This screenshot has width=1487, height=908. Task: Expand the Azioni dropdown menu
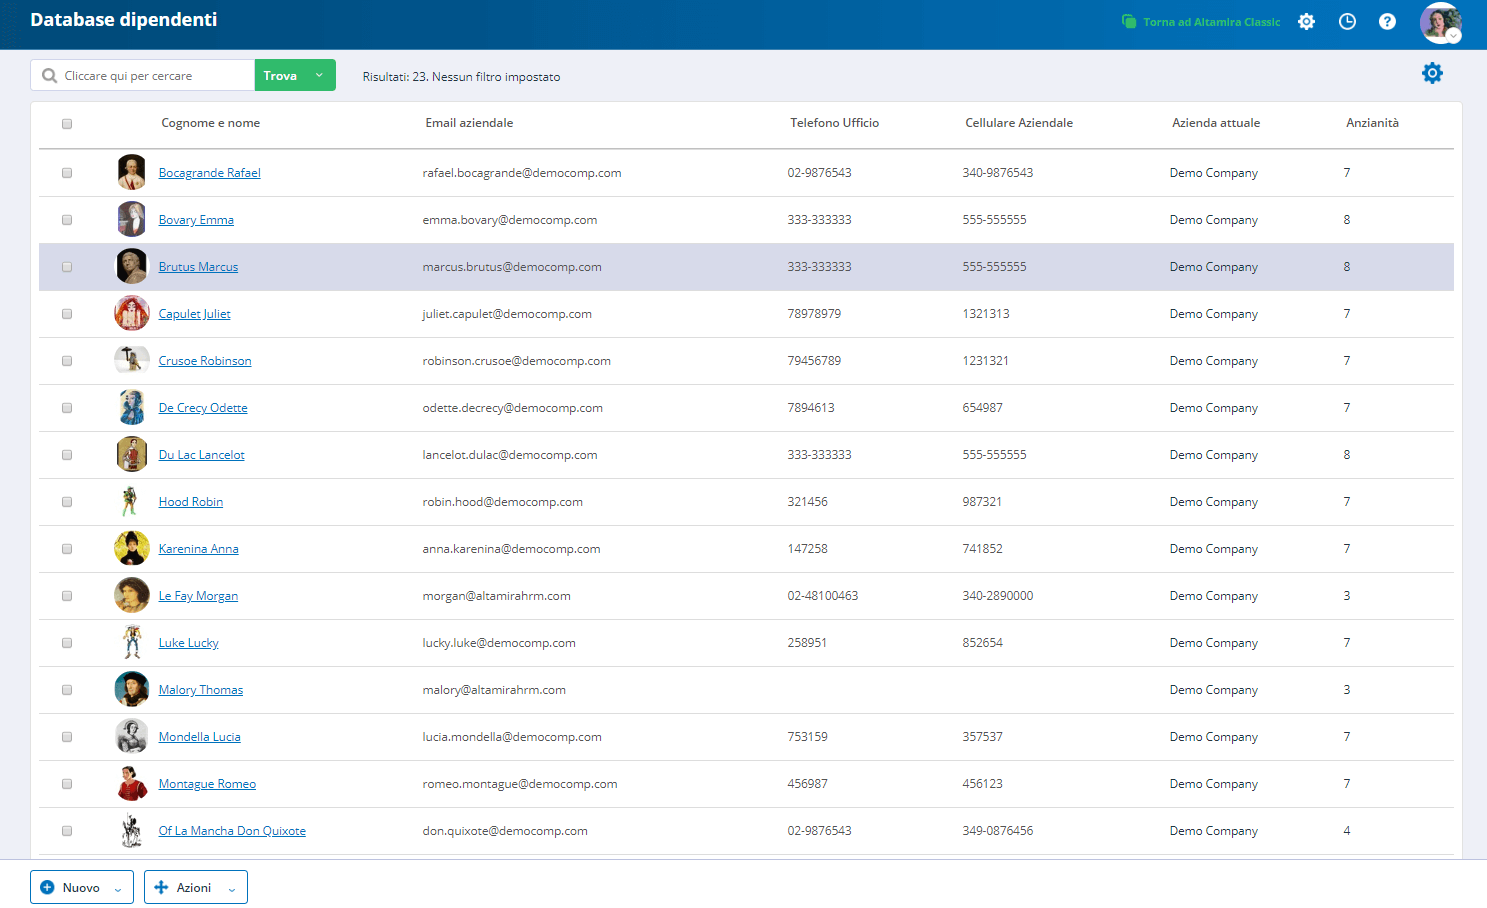(x=230, y=886)
